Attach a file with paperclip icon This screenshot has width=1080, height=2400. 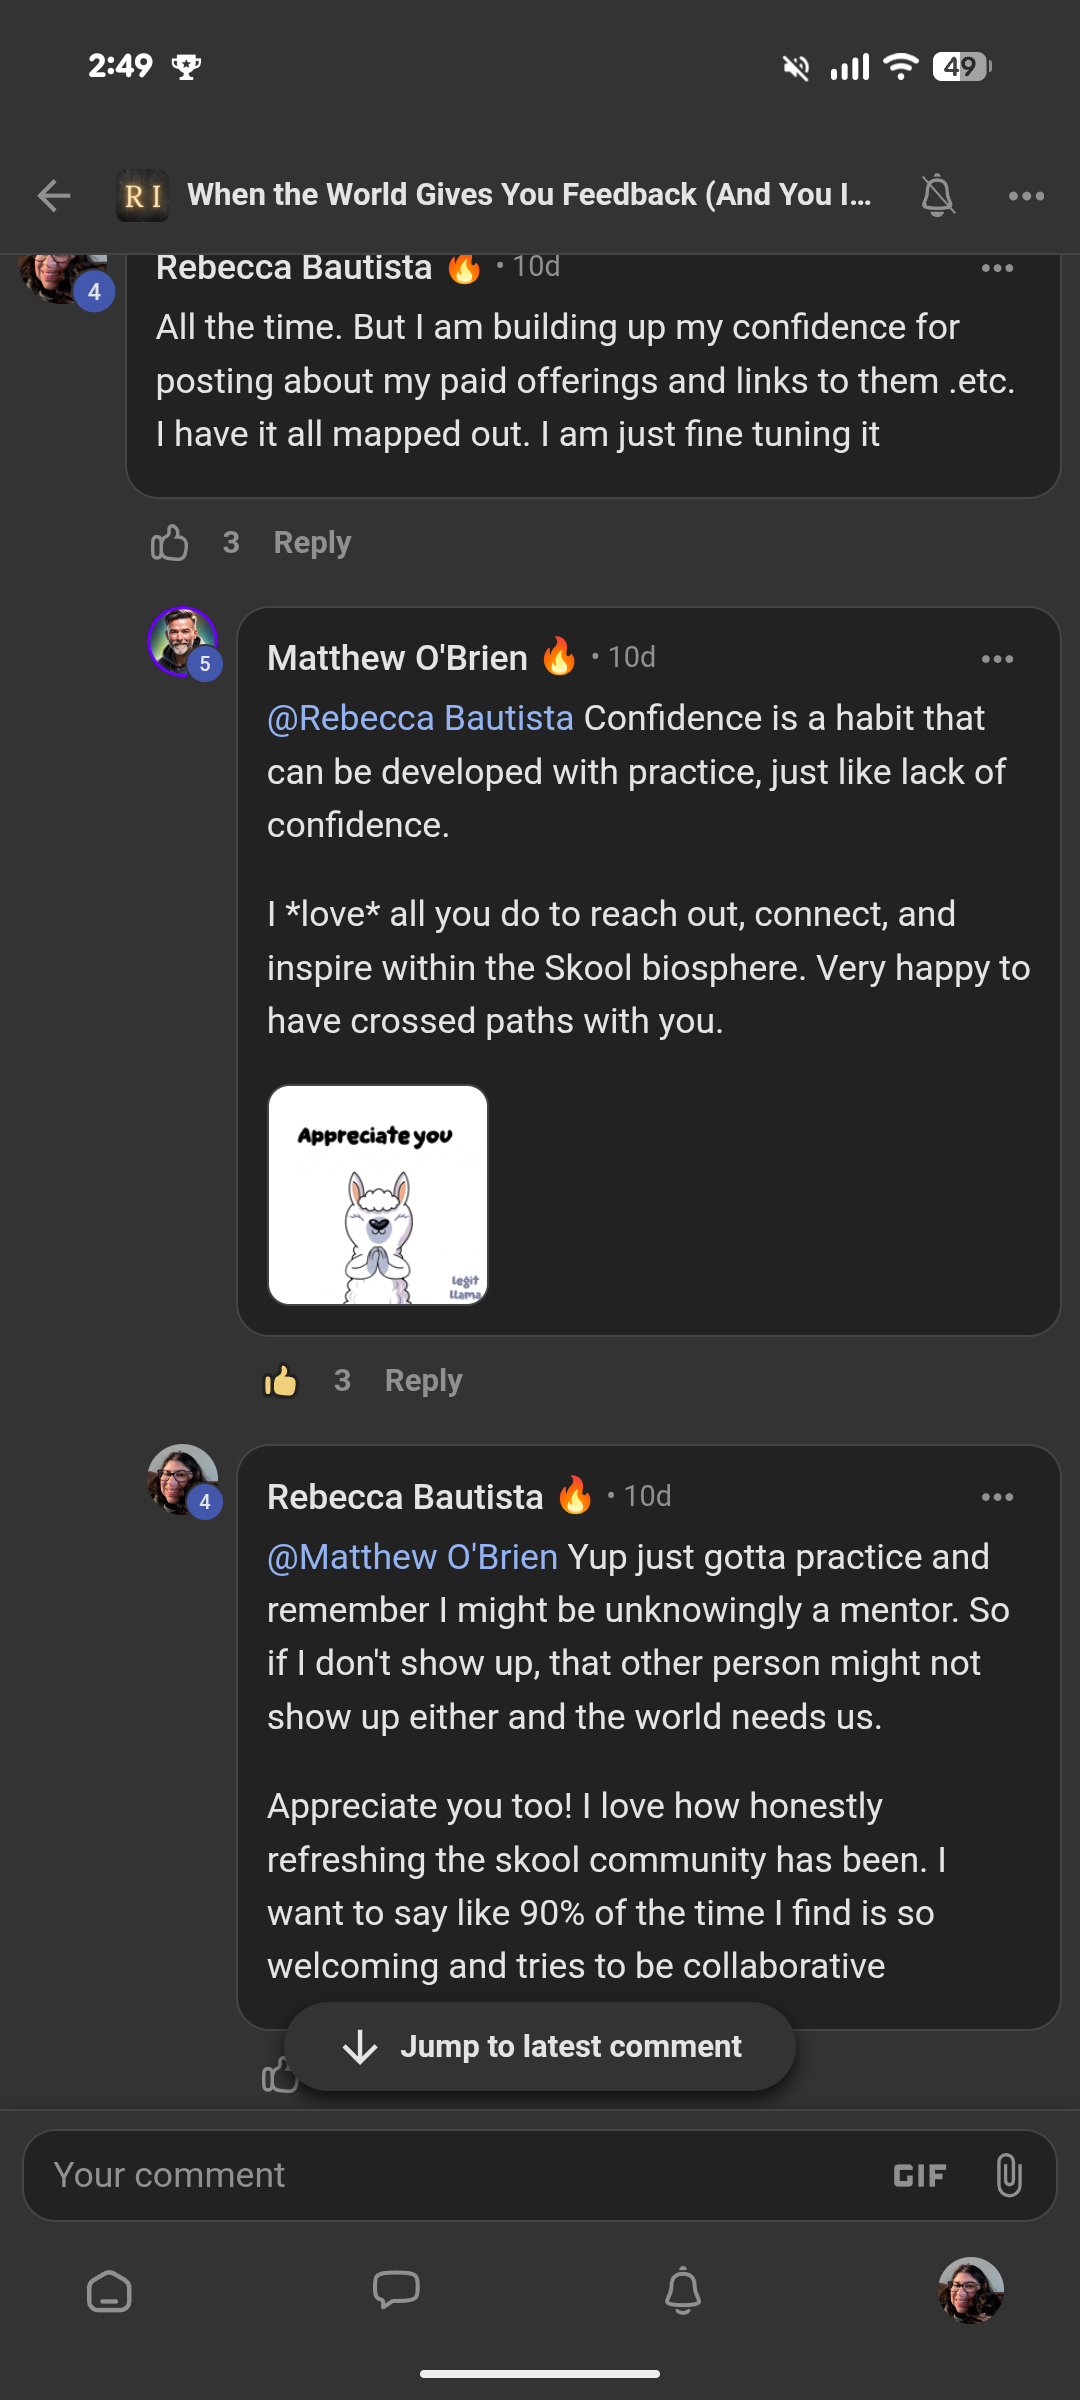tap(1009, 2175)
